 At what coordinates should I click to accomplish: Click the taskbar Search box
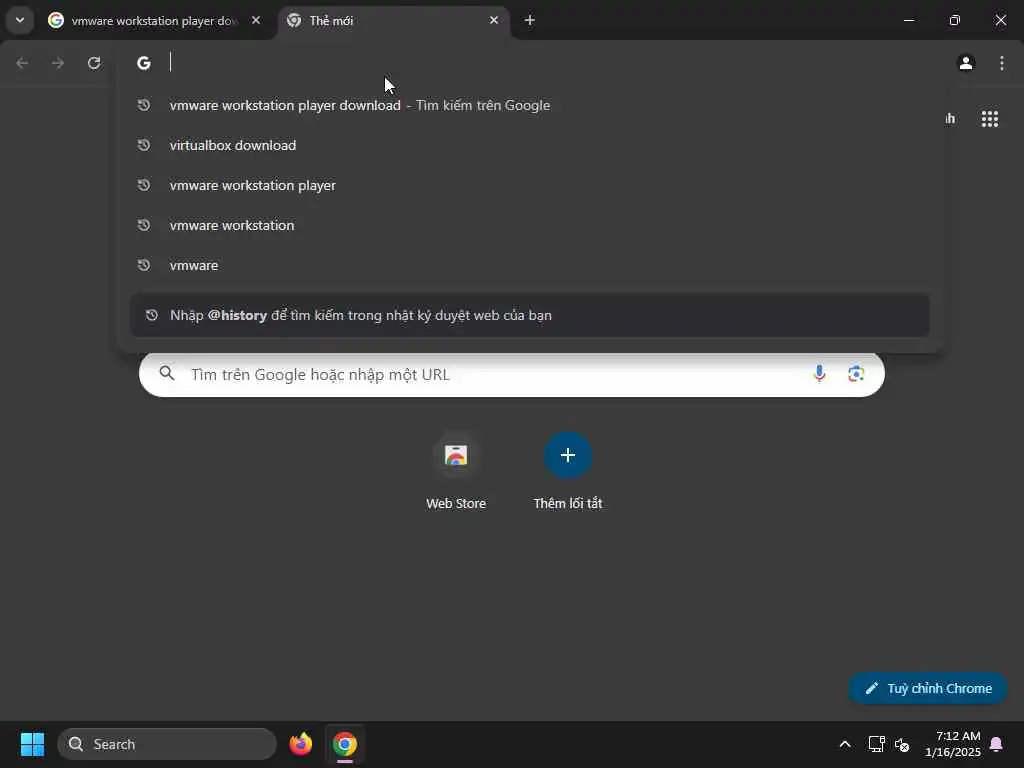pos(167,744)
